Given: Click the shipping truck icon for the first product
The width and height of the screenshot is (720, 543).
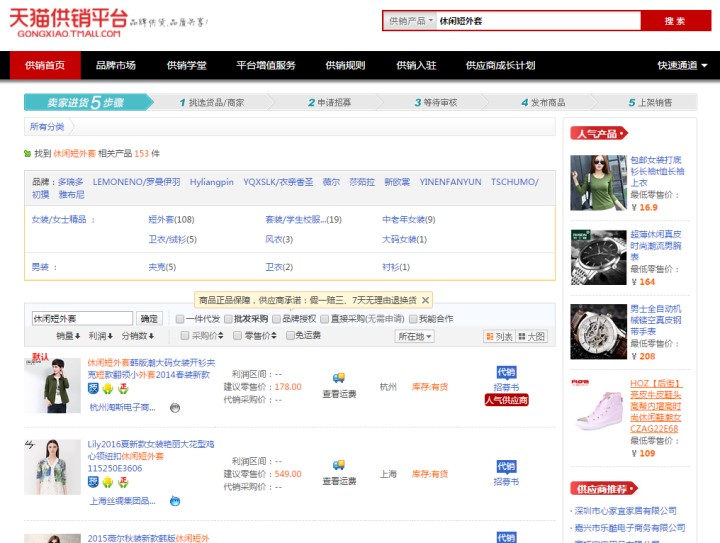Looking at the screenshot, I should [338, 378].
